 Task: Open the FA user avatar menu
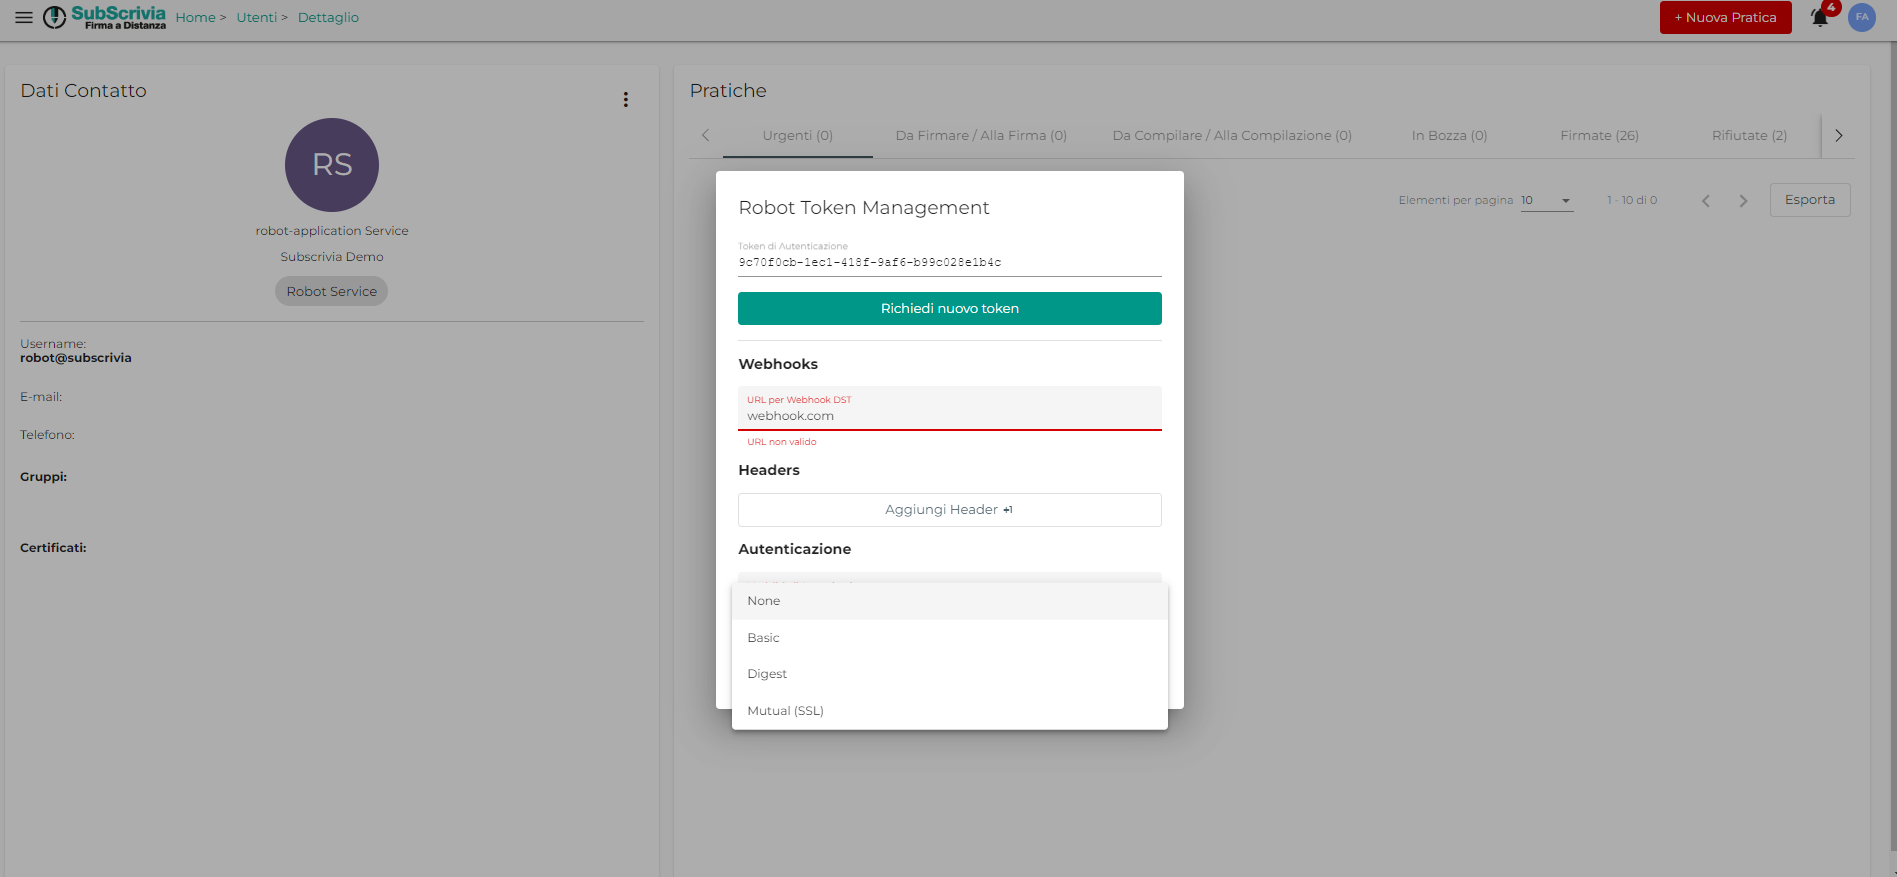tap(1862, 17)
